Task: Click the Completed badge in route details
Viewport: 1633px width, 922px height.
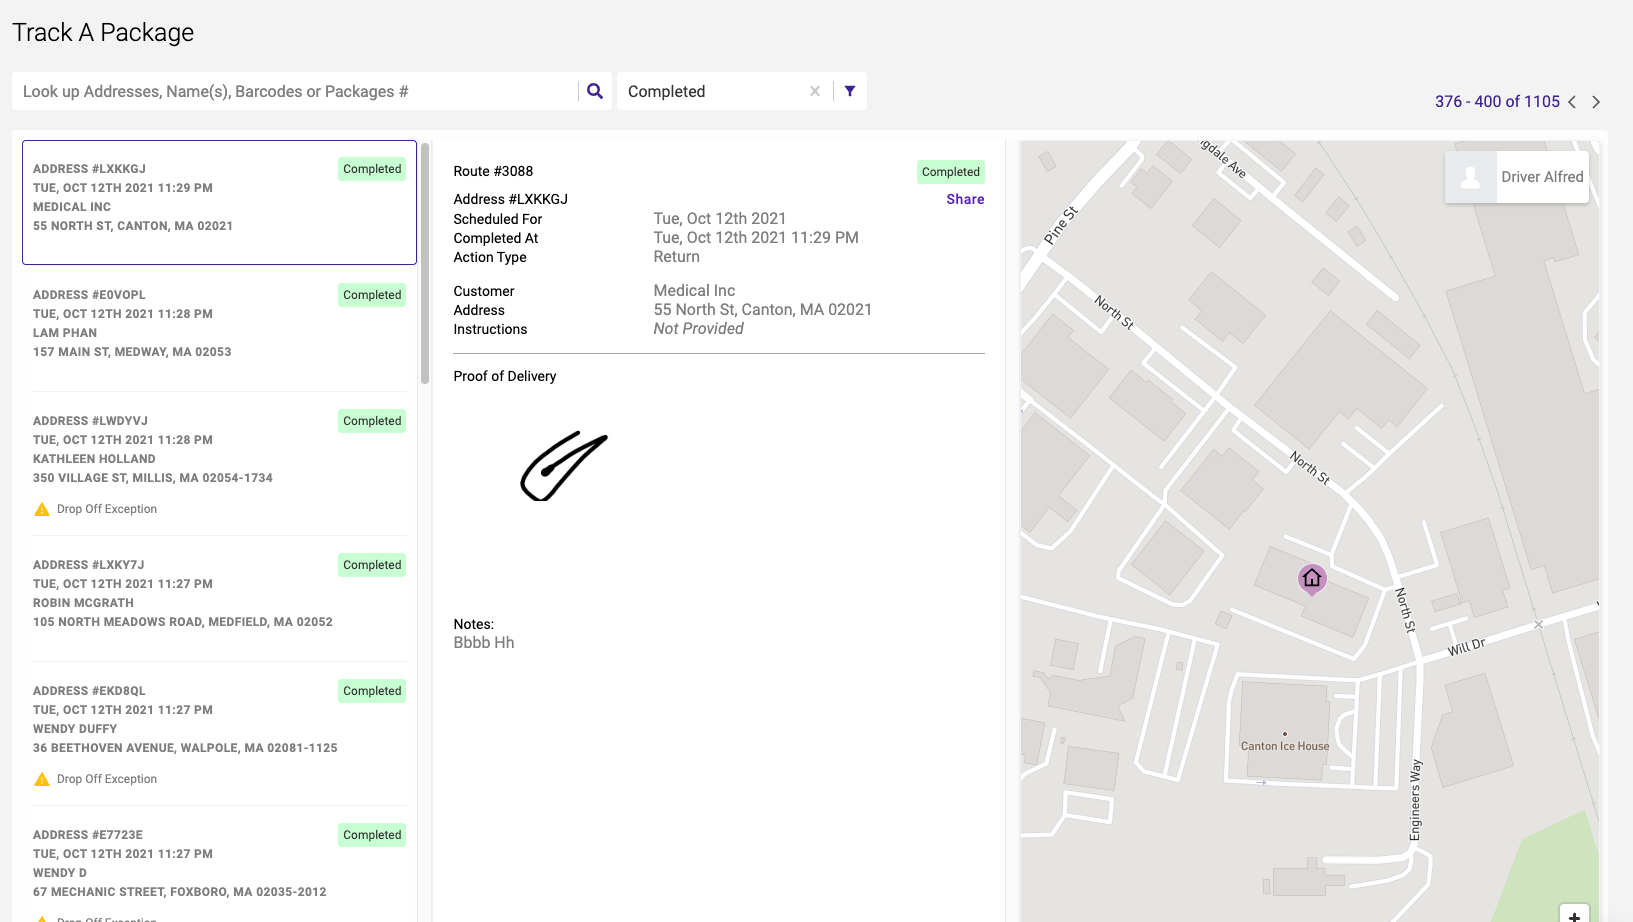Action: click(951, 172)
